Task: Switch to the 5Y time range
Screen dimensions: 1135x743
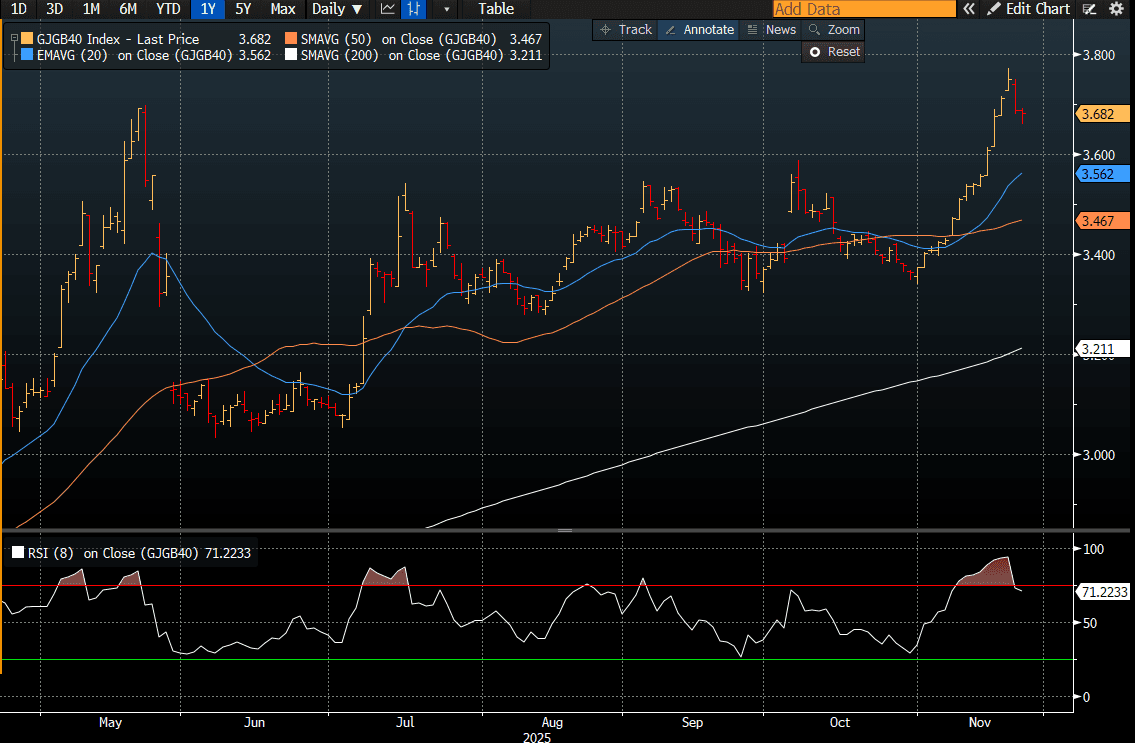Action: coord(243,9)
